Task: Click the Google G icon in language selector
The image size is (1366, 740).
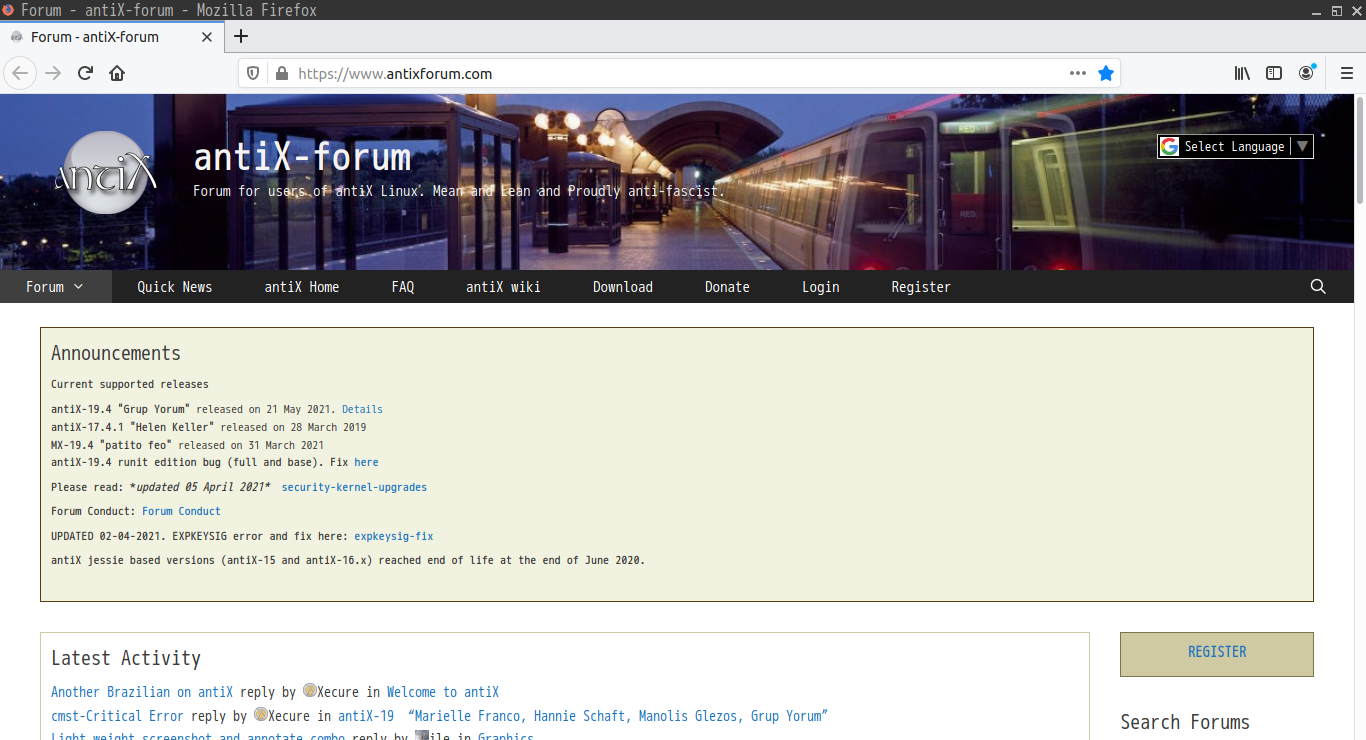Action: click(x=1170, y=146)
